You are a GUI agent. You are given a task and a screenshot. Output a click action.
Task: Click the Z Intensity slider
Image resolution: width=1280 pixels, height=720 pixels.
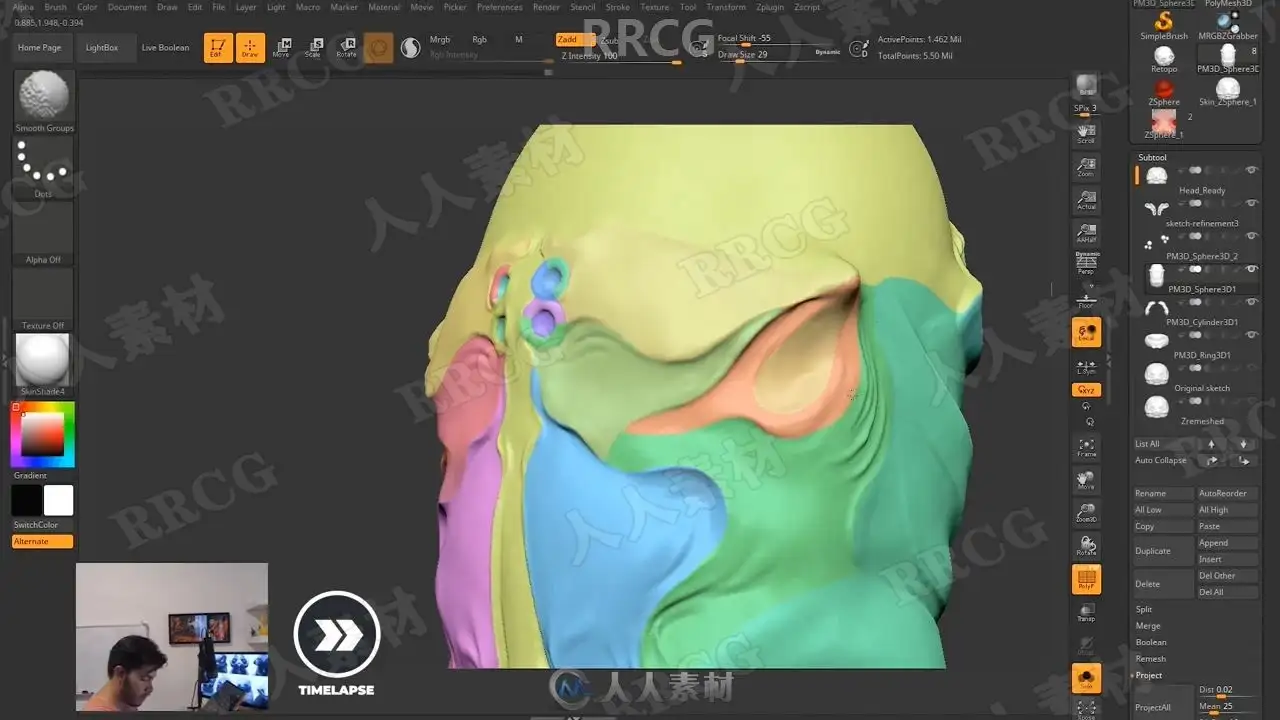point(618,57)
